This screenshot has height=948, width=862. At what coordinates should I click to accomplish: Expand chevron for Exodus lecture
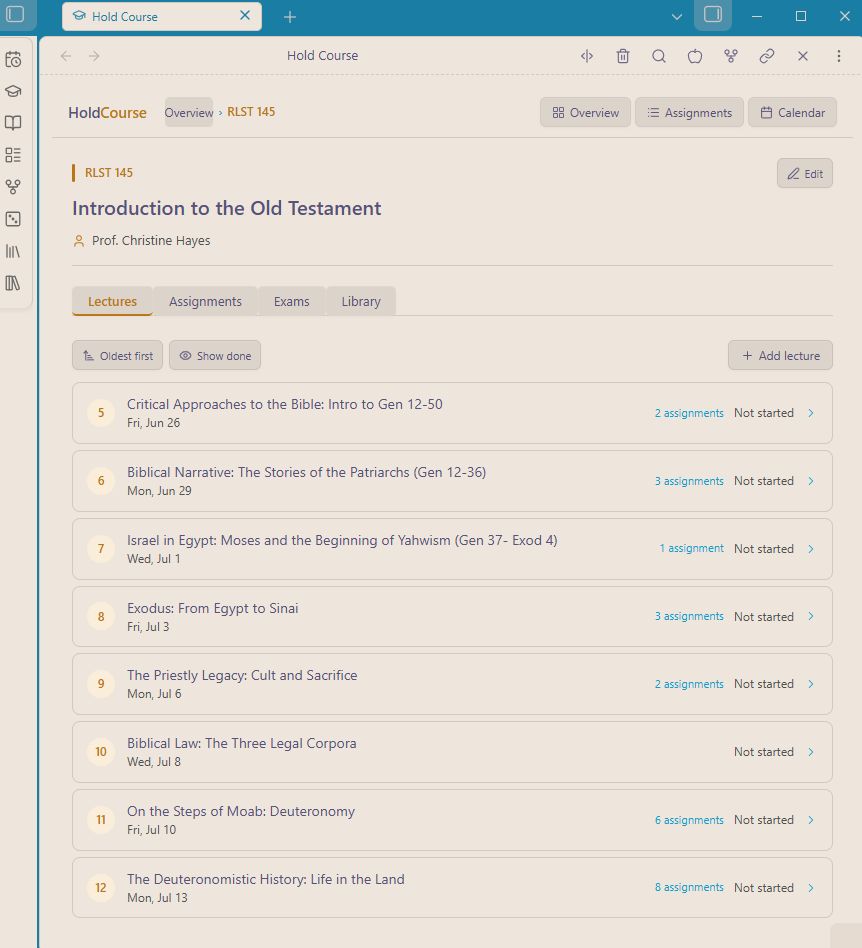[x=811, y=617]
